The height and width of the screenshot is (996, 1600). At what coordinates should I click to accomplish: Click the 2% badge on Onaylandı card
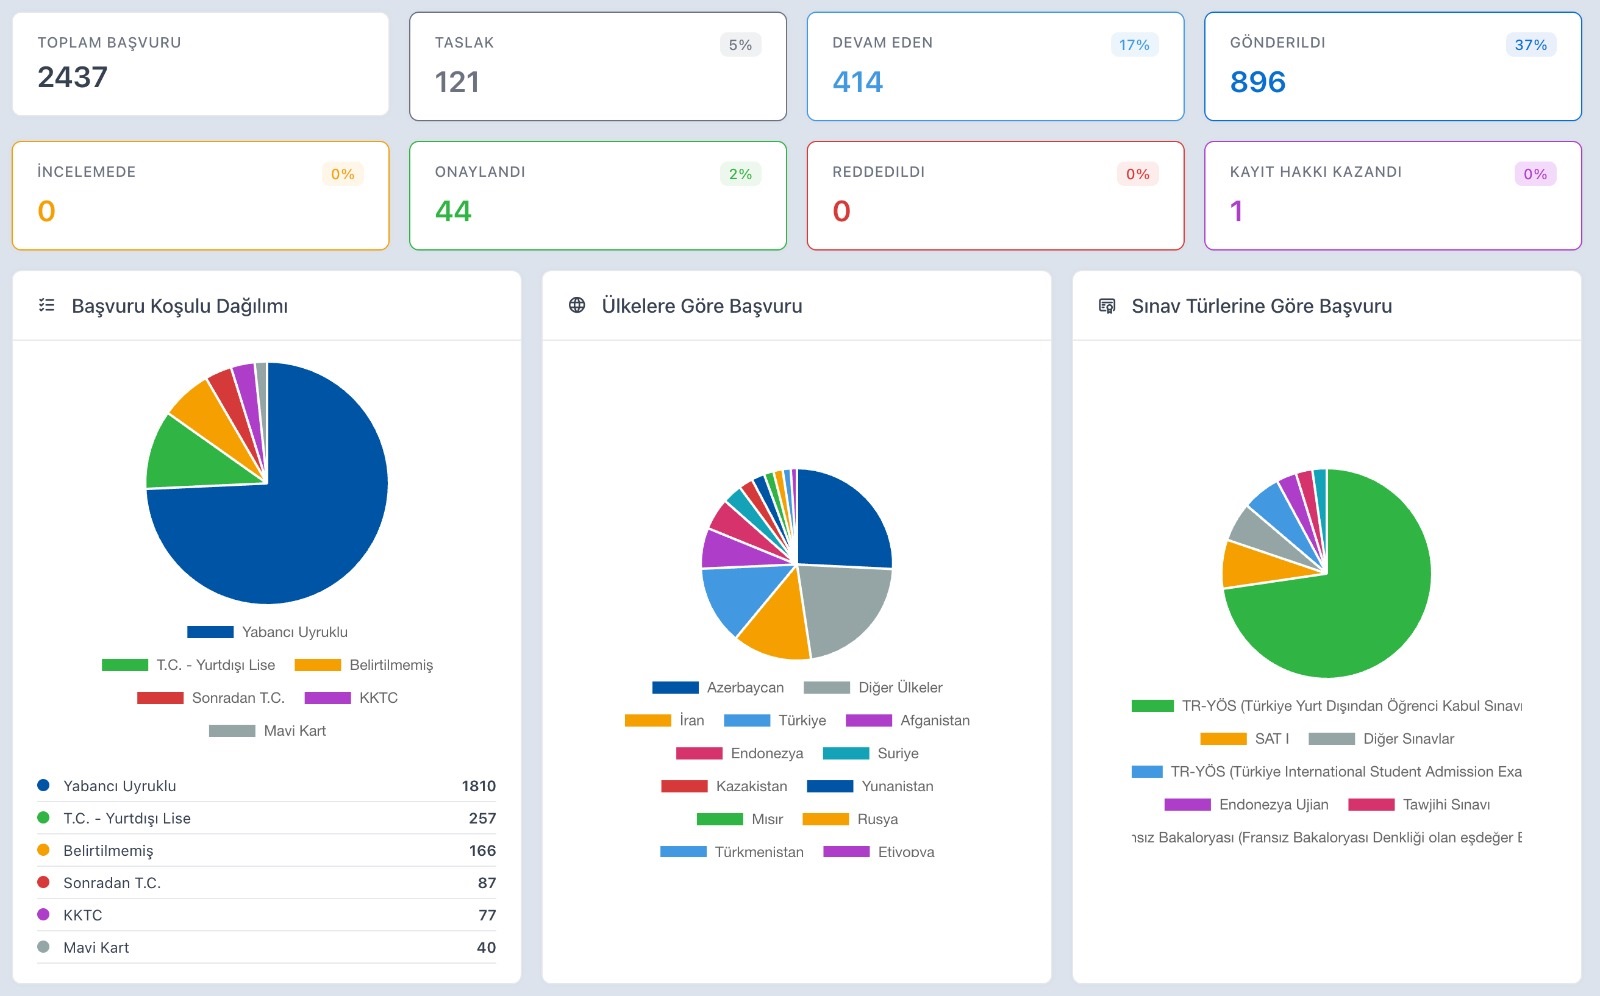pyautogui.click(x=740, y=174)
